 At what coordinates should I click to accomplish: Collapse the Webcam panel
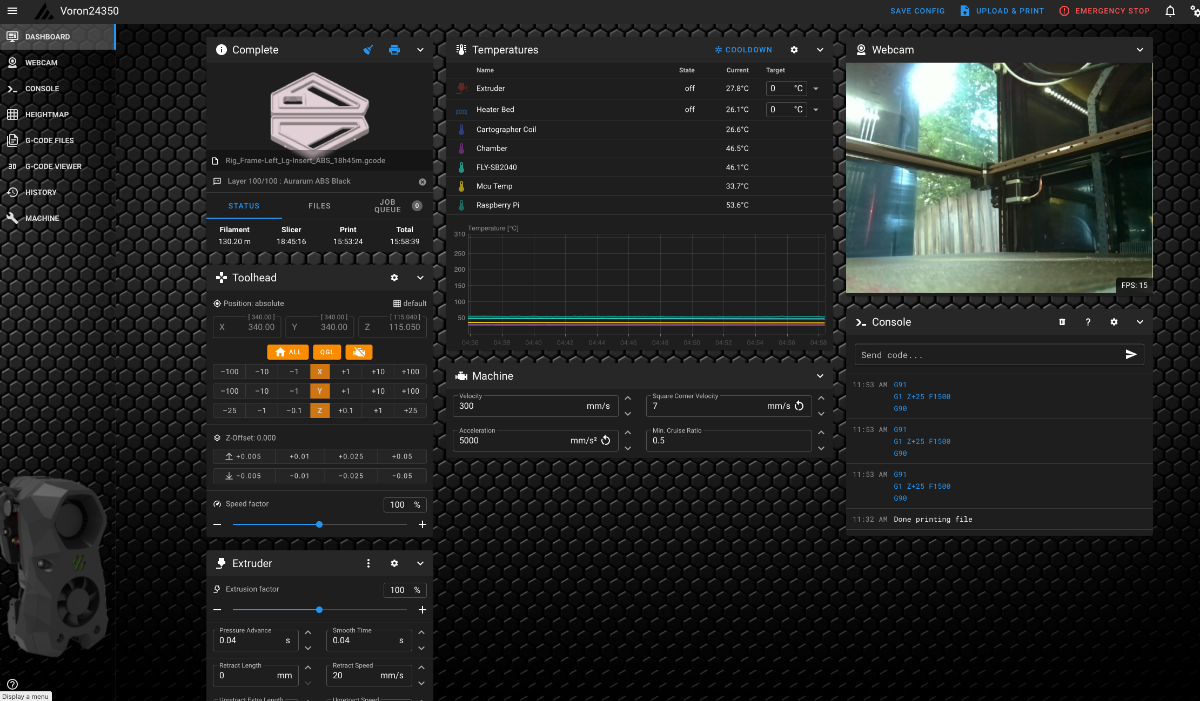[x=1140, y=50]
